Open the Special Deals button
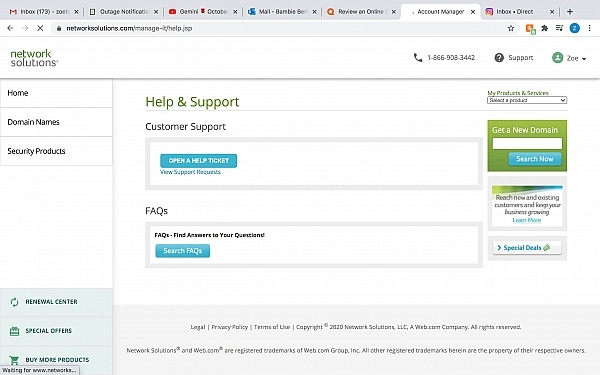Screen dimensions: 600x375 pyautogui.click(x=527, y=248)
